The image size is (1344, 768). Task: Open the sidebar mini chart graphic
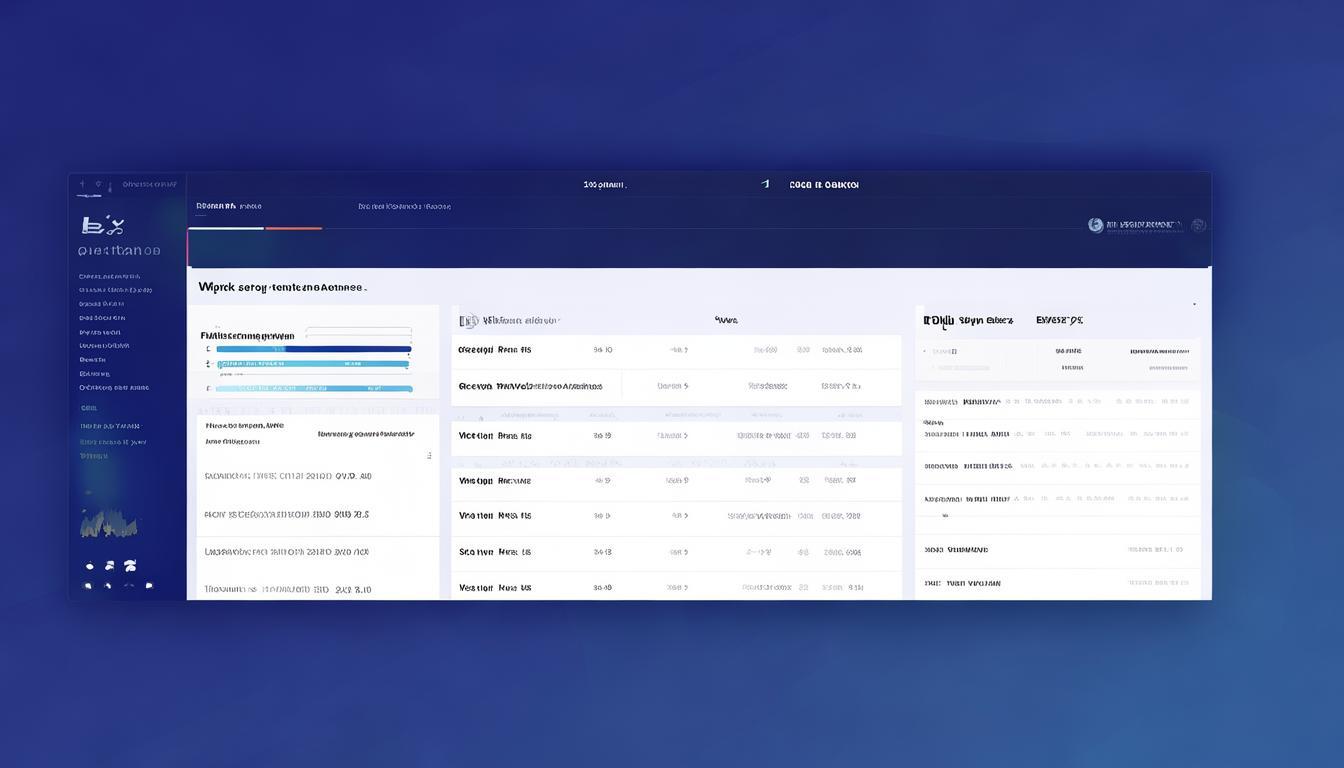(x=108, y=523)
